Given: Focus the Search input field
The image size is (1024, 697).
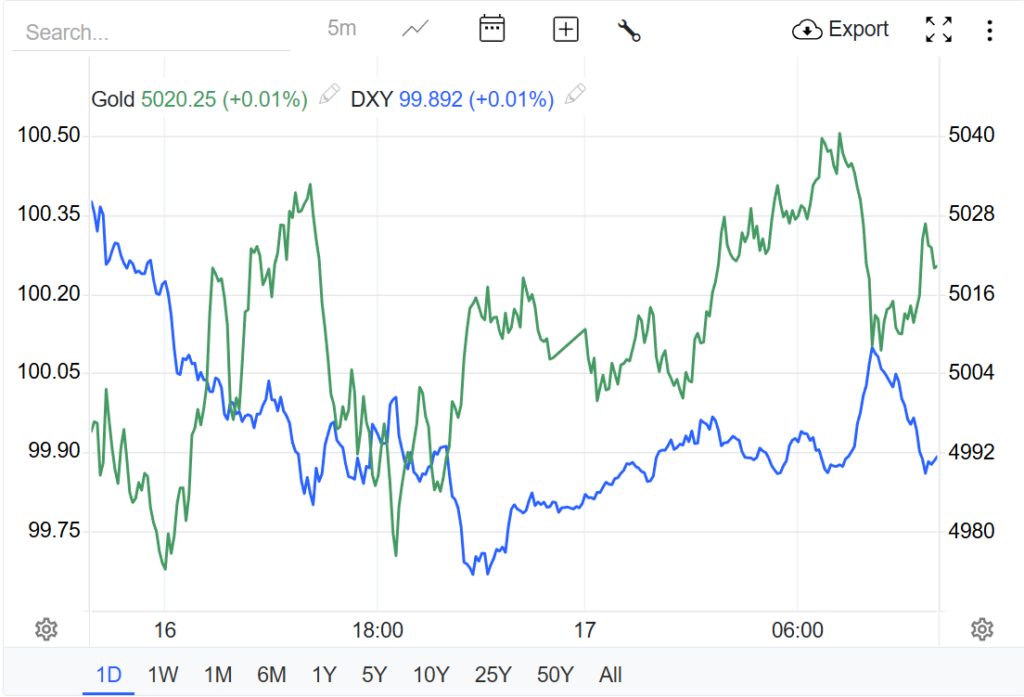Looking at the screenshot, I should [150, 32].
